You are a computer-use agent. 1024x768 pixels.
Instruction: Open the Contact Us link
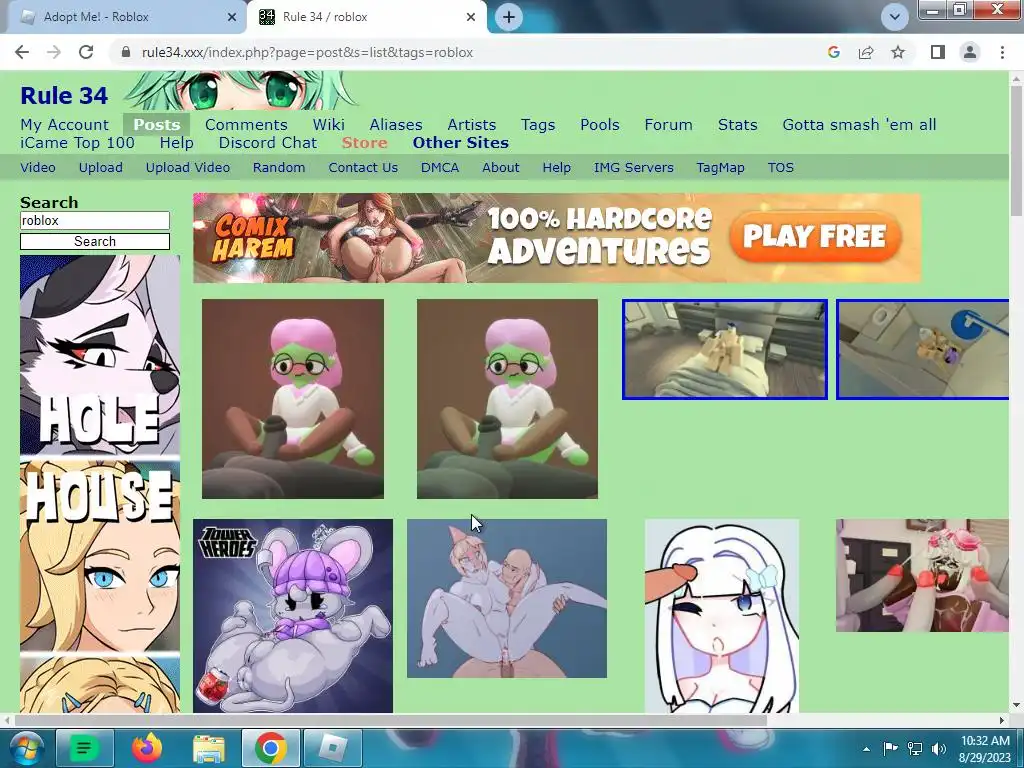point(363,168)
